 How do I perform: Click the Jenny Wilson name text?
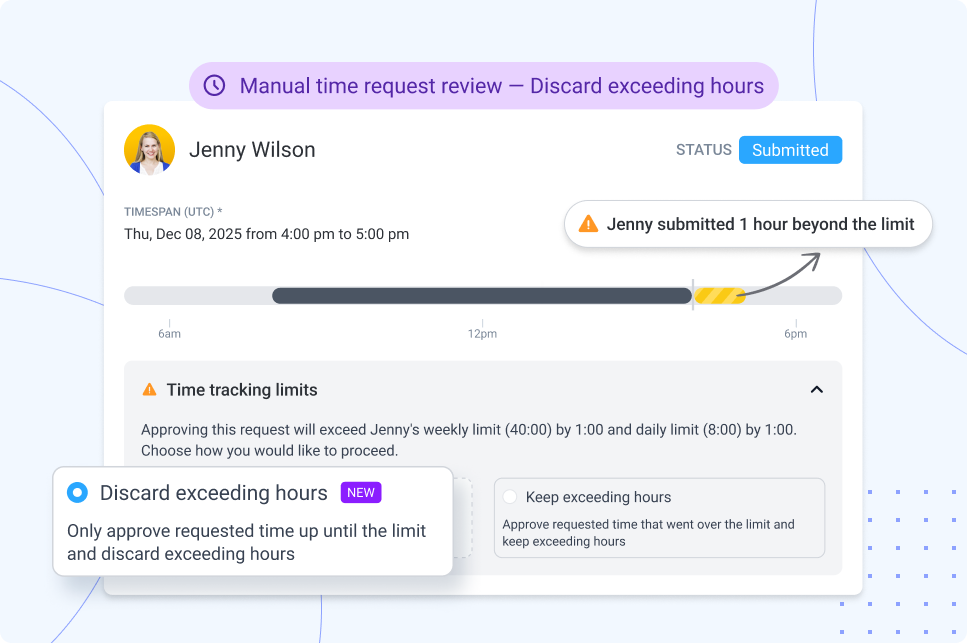(x=252, y=149)
